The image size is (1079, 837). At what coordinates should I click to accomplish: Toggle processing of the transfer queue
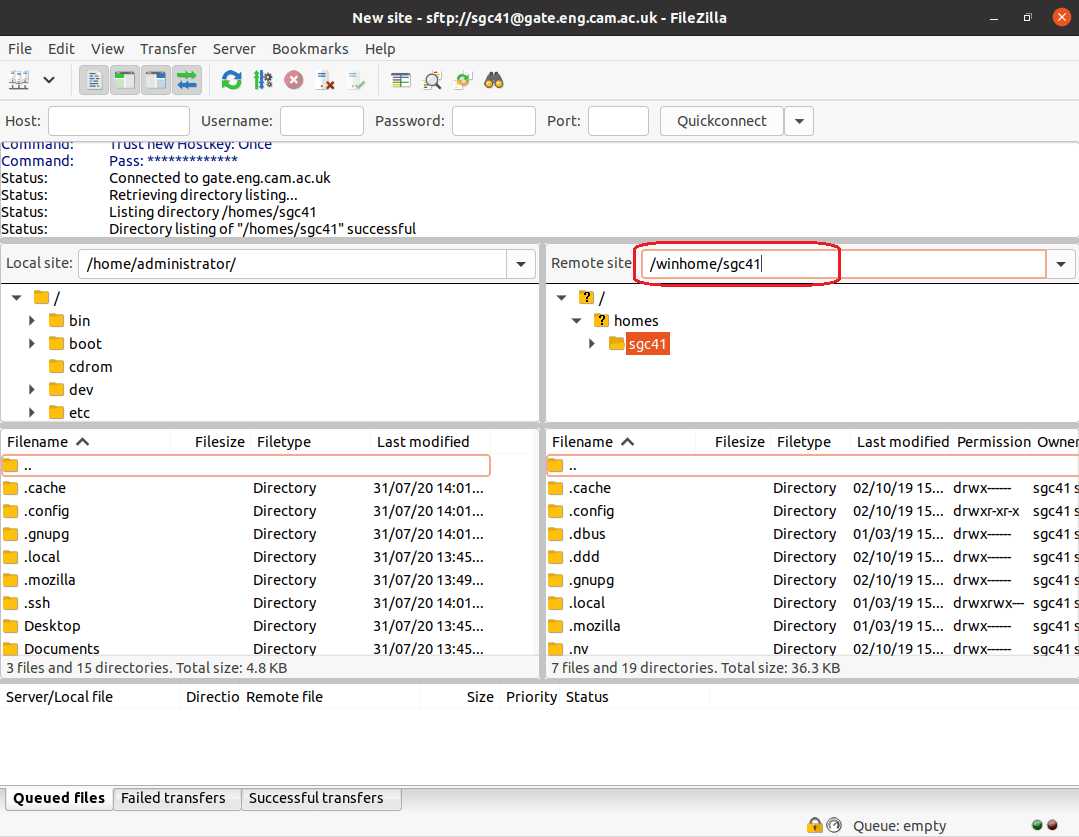click(263, 80)
